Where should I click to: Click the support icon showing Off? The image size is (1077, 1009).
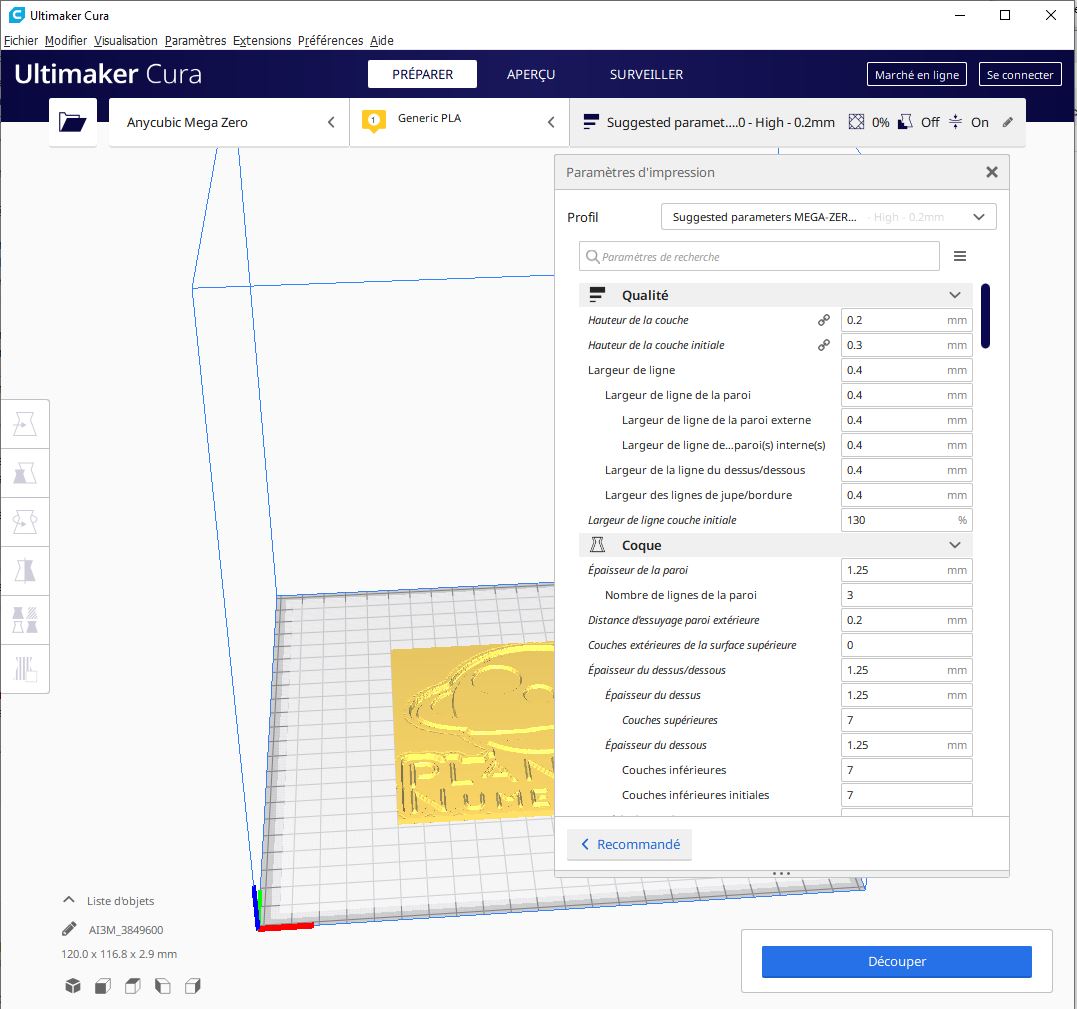[906, 122]
